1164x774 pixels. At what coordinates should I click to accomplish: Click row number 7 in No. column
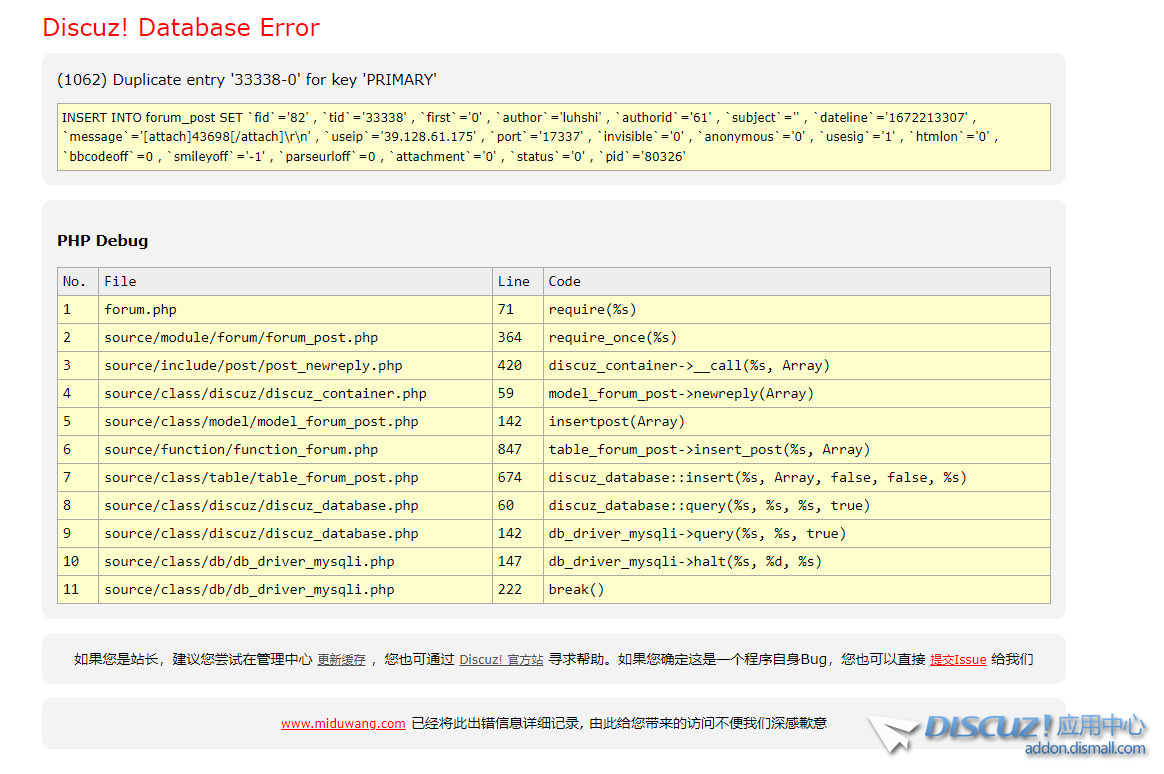click(78, 478)
